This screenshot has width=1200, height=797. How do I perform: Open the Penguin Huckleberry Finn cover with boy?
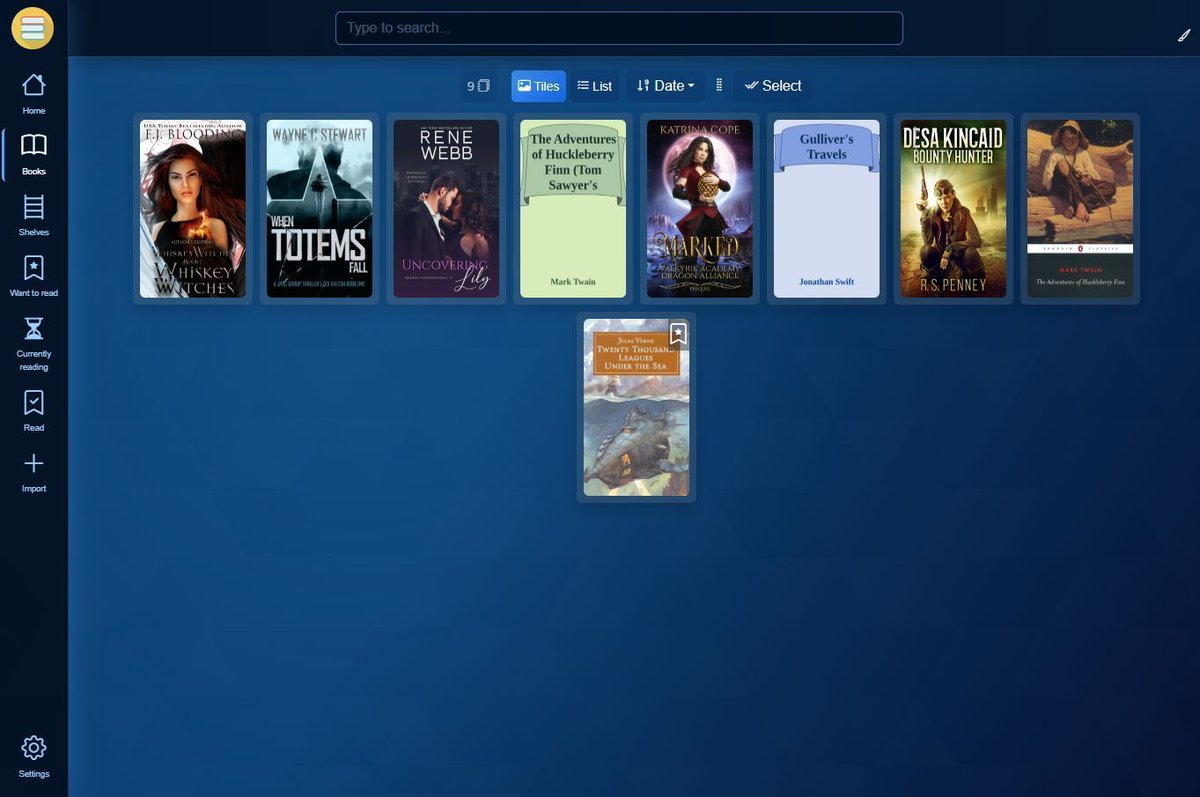1080,209
